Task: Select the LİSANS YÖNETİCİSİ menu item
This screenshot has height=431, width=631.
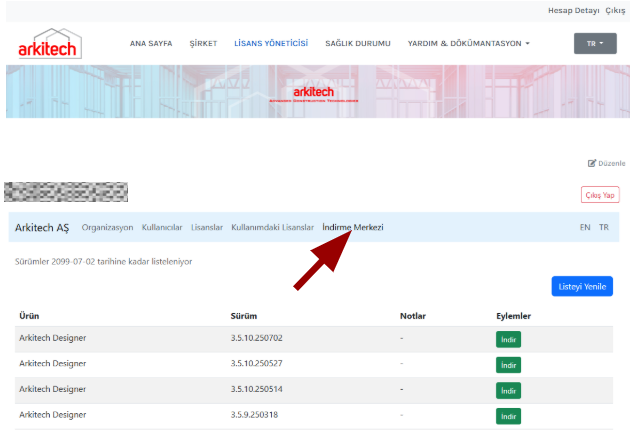Action: (271, 43)
